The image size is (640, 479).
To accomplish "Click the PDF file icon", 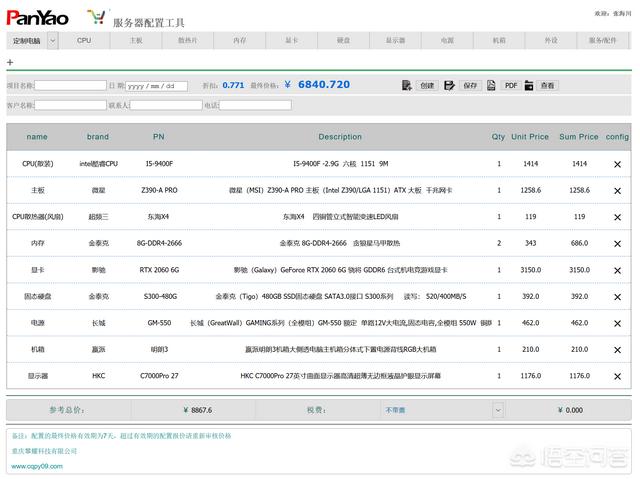I will click(x=491, y=85).
